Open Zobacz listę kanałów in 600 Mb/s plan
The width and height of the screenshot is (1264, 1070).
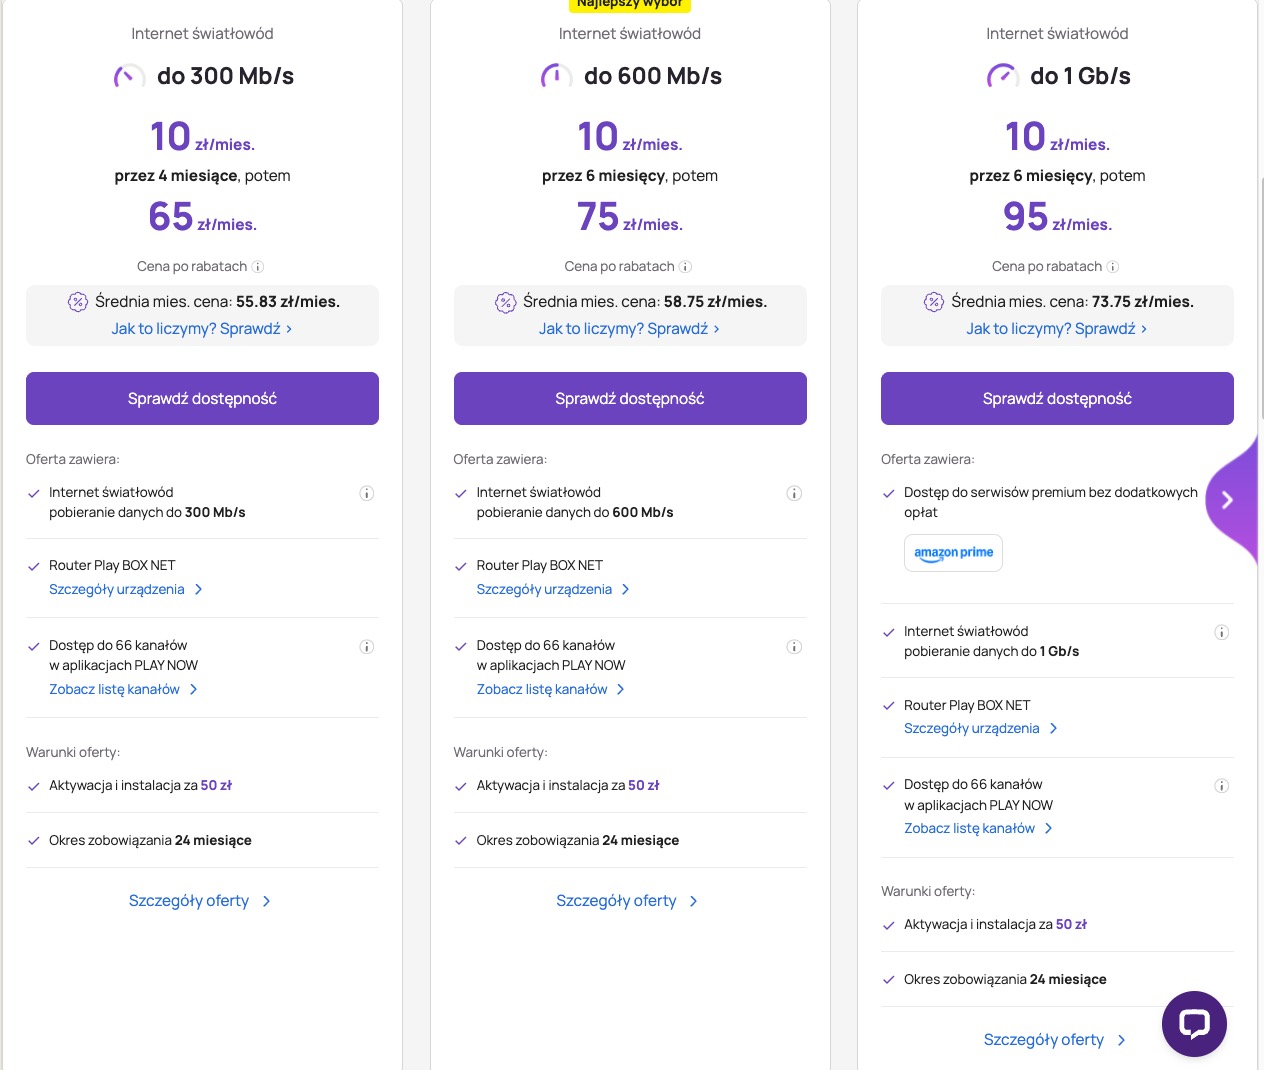pos(551,690)
